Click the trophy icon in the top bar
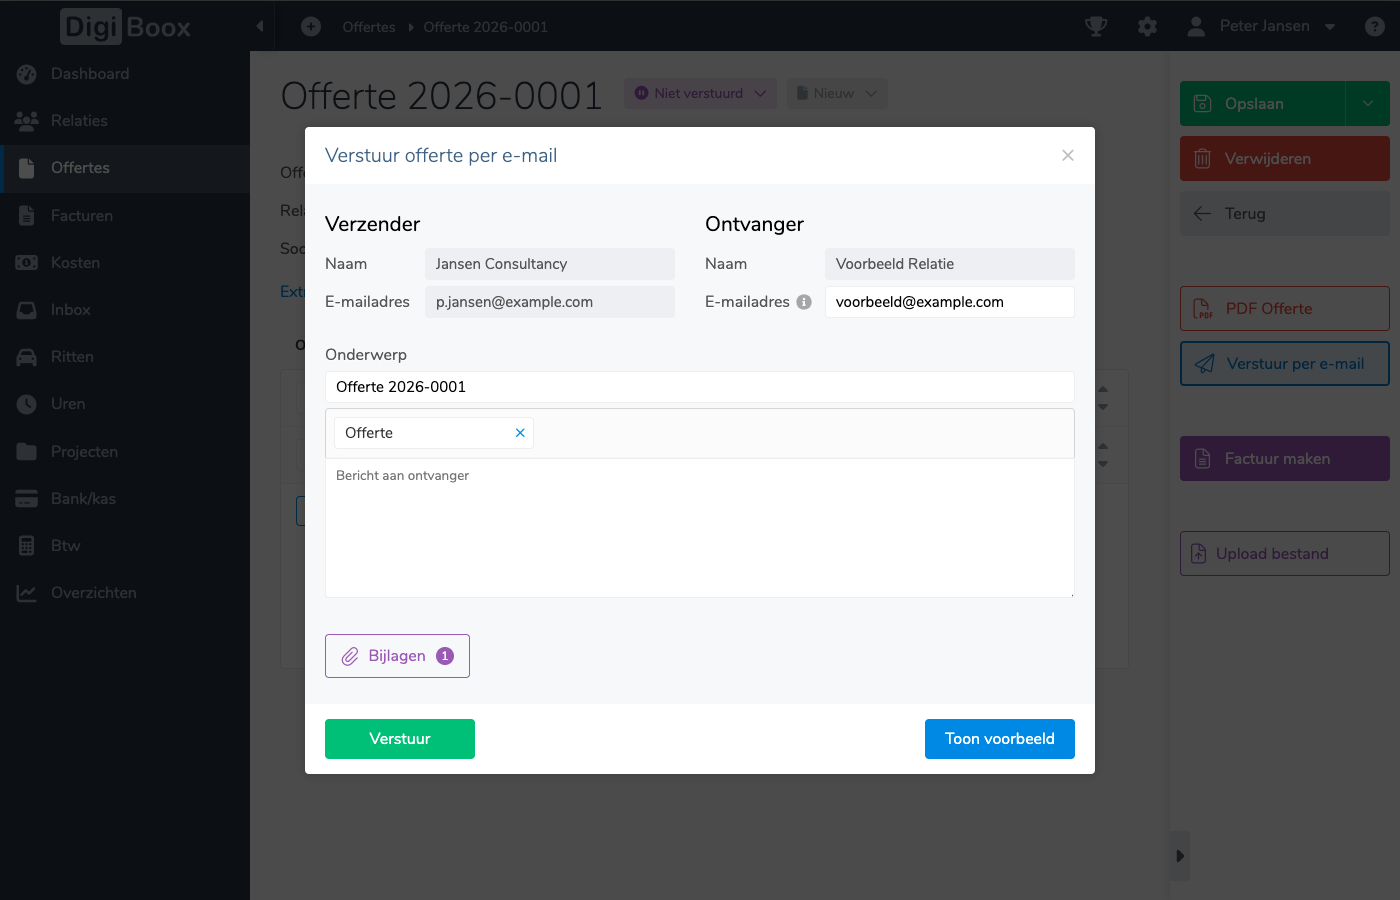The height and width of the screenshot is (900, 1400). tap(1096, 27)
